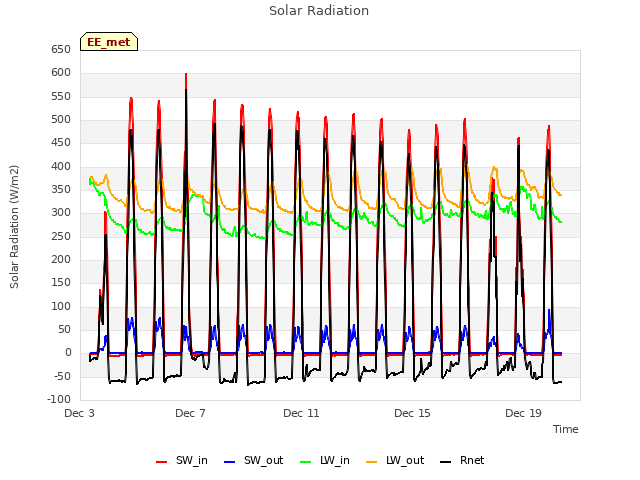
Task: Click the green LW_in legend swatch
Action: [306, 462]
